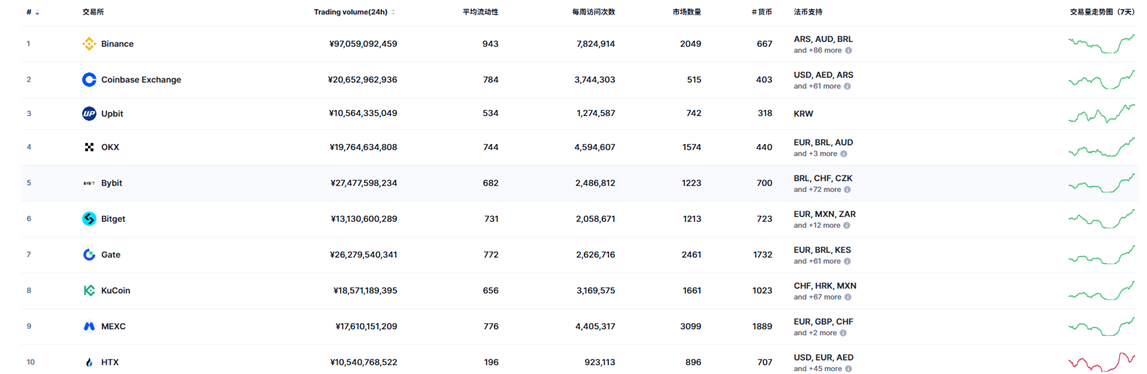Open Upbit 7-day volume sparkline

1102,113
